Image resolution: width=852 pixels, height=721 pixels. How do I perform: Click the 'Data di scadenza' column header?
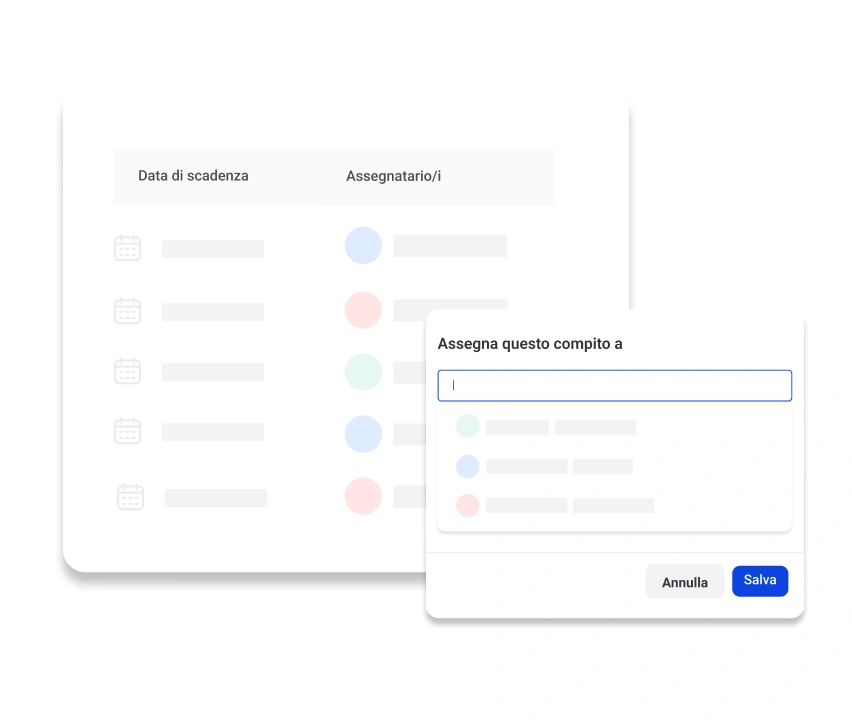click(x=193, y=176)
